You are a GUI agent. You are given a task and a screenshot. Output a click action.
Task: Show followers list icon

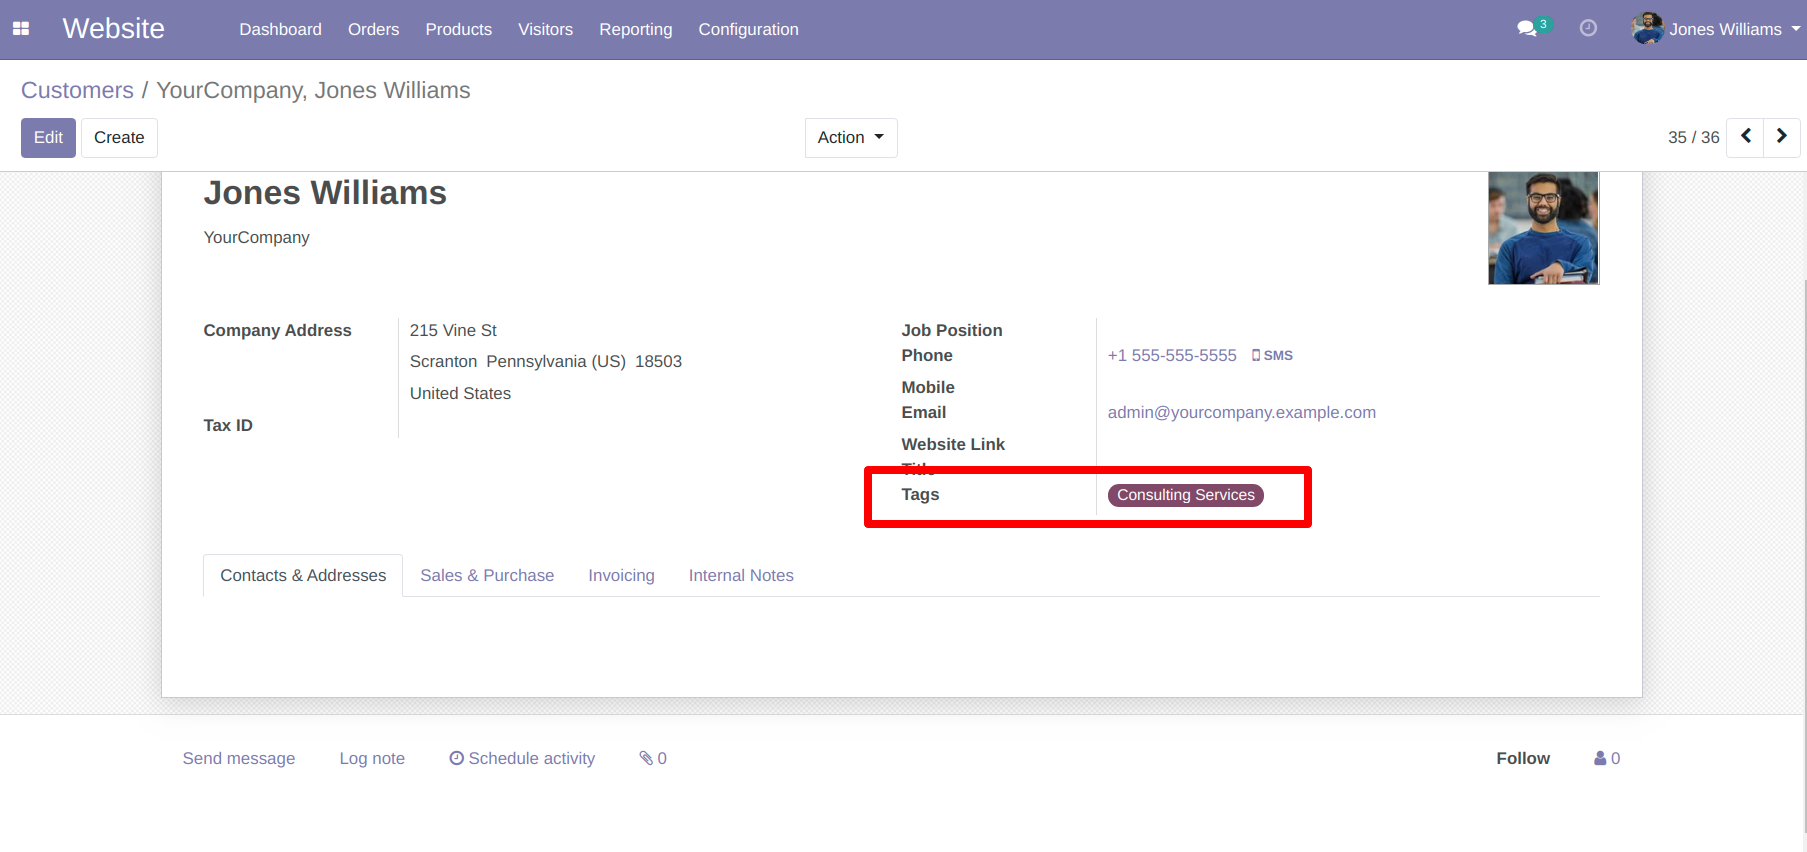point(1607,759)
